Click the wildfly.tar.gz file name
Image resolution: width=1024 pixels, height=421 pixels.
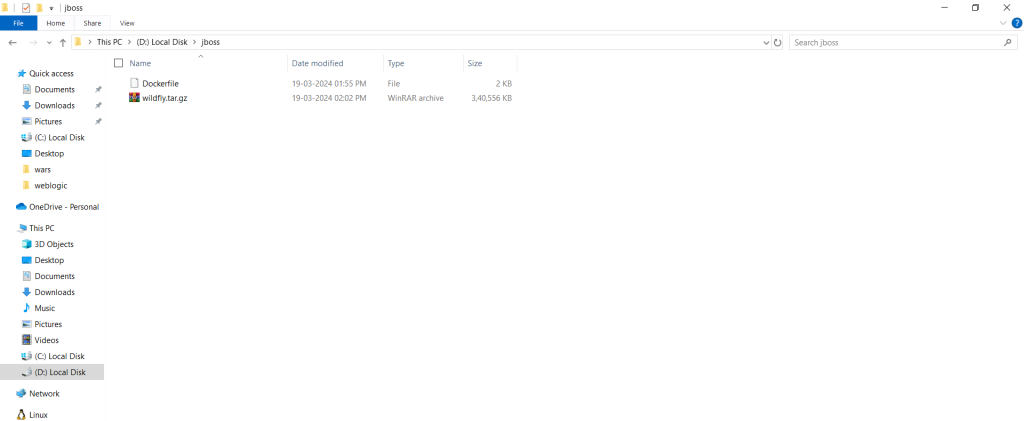point(165,98)
